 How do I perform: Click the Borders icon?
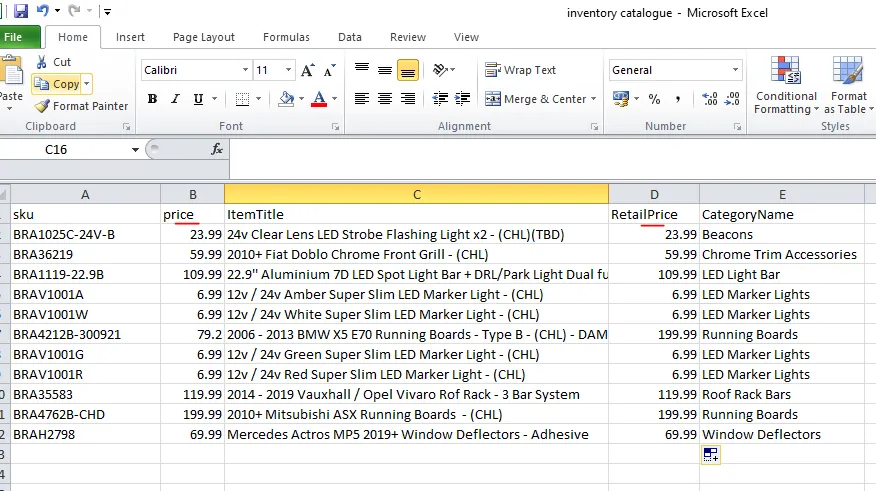click(242, 99)
